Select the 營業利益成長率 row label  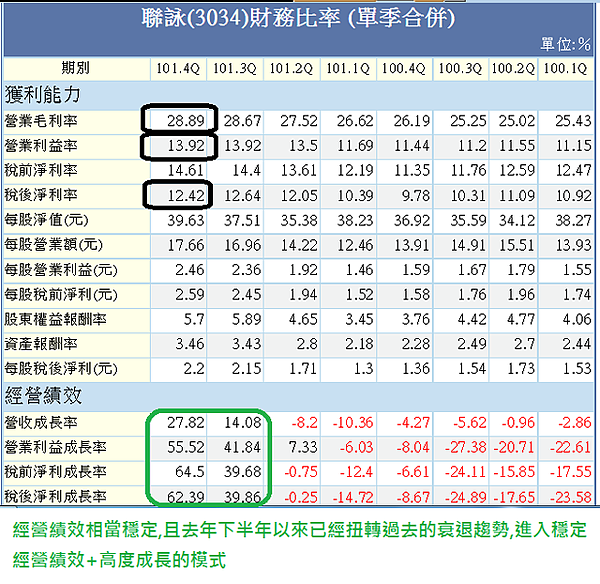tap(55, 447)
